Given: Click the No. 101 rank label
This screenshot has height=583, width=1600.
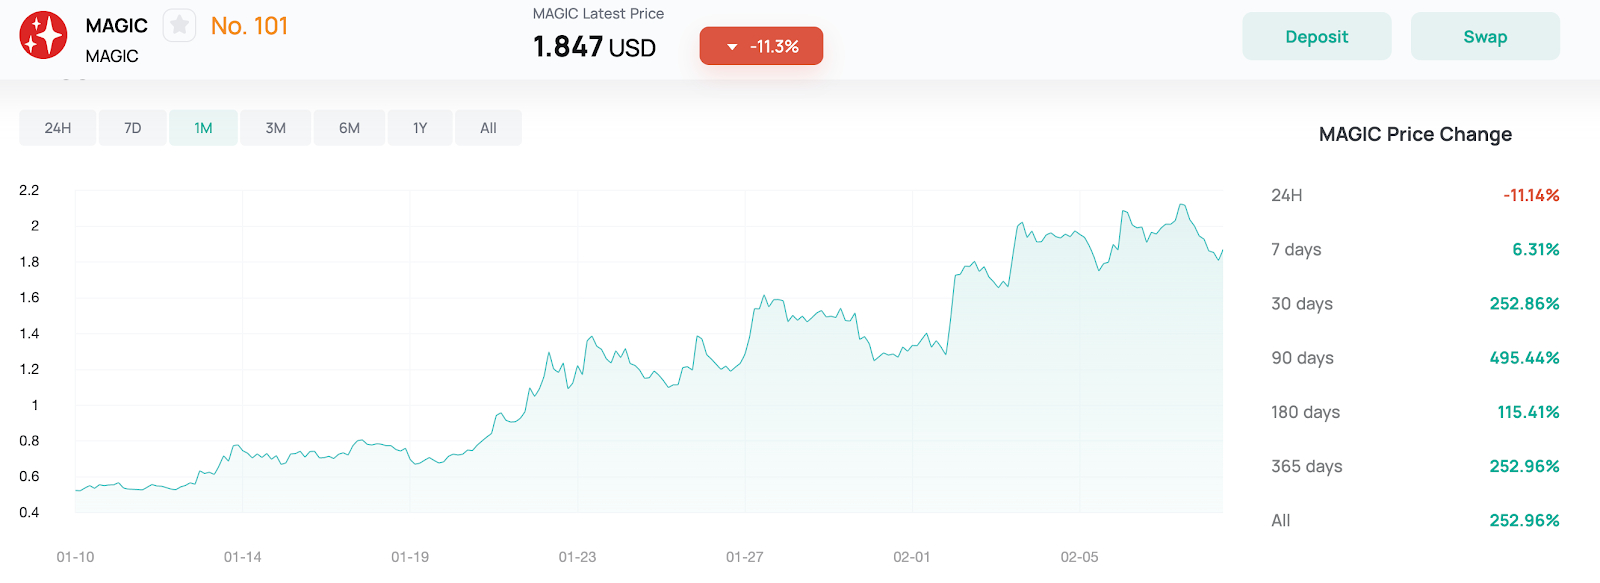Looking at the screenshot, I should [249, 26].
